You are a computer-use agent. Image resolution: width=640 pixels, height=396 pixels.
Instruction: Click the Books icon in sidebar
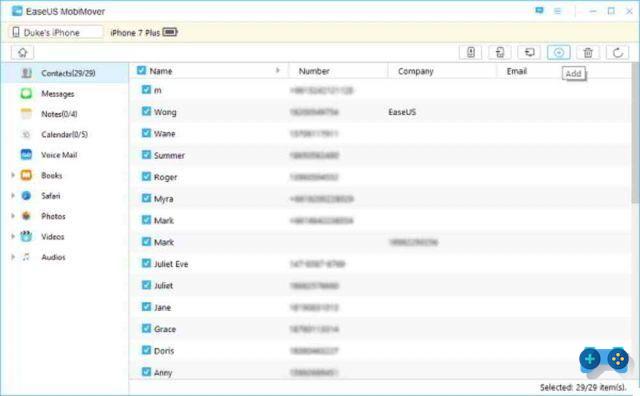coord(26,175)
